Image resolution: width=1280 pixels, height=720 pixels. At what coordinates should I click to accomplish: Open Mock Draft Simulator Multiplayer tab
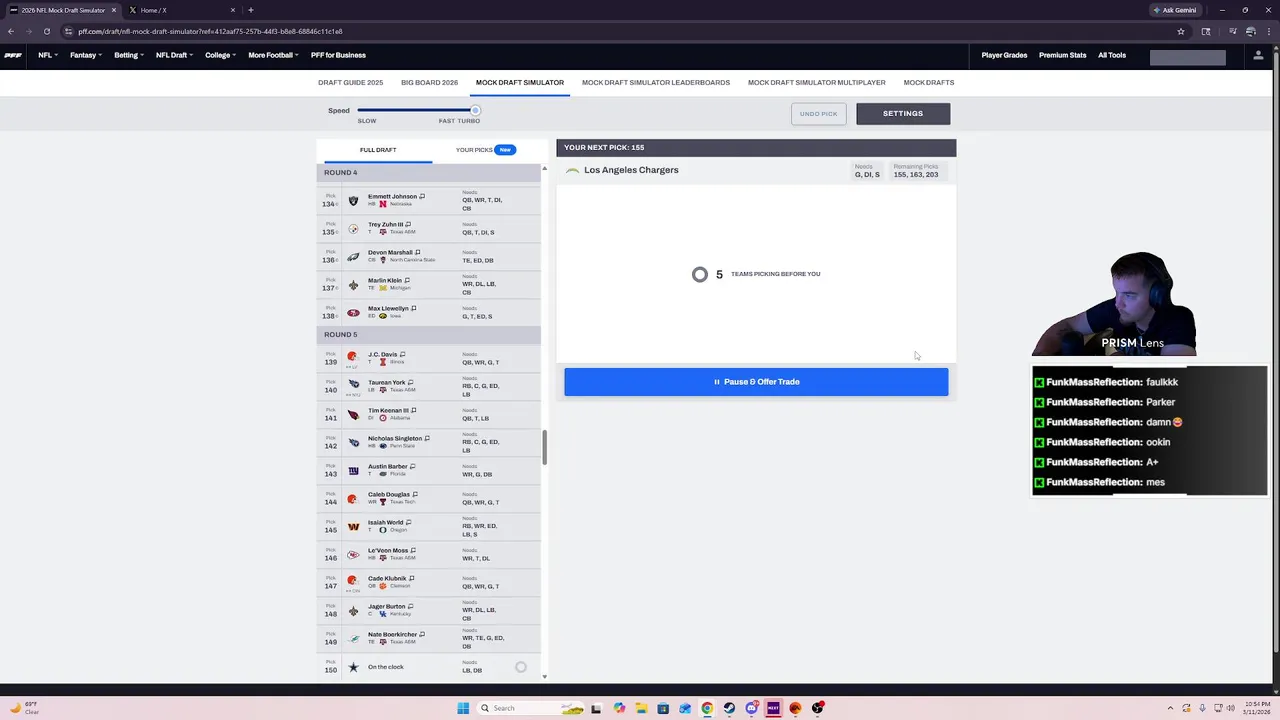(816, 82)
